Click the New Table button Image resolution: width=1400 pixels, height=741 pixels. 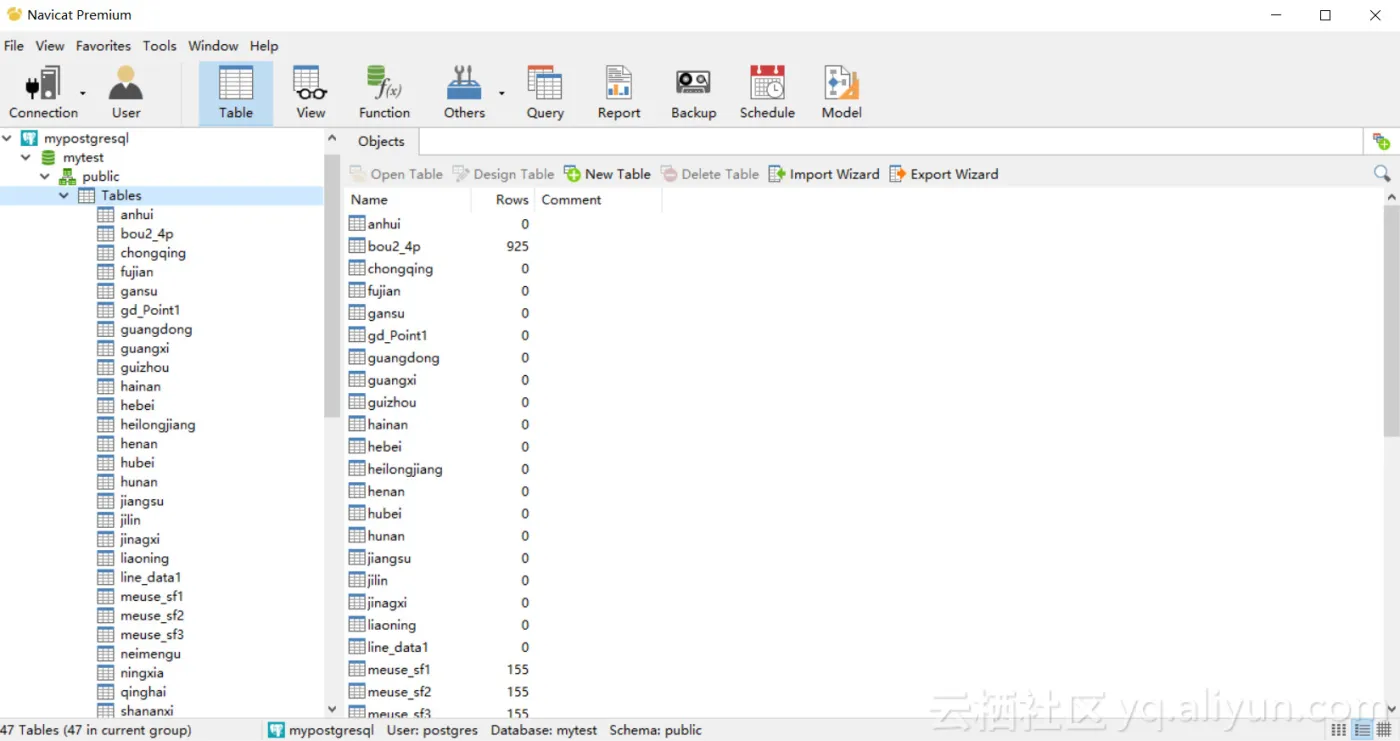pyautogui.click(x=607, y=174)
